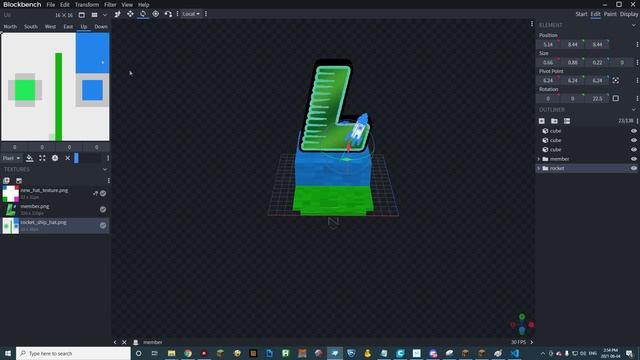
Task: Collapse the Element panel
Action: [x=633, y=25]
